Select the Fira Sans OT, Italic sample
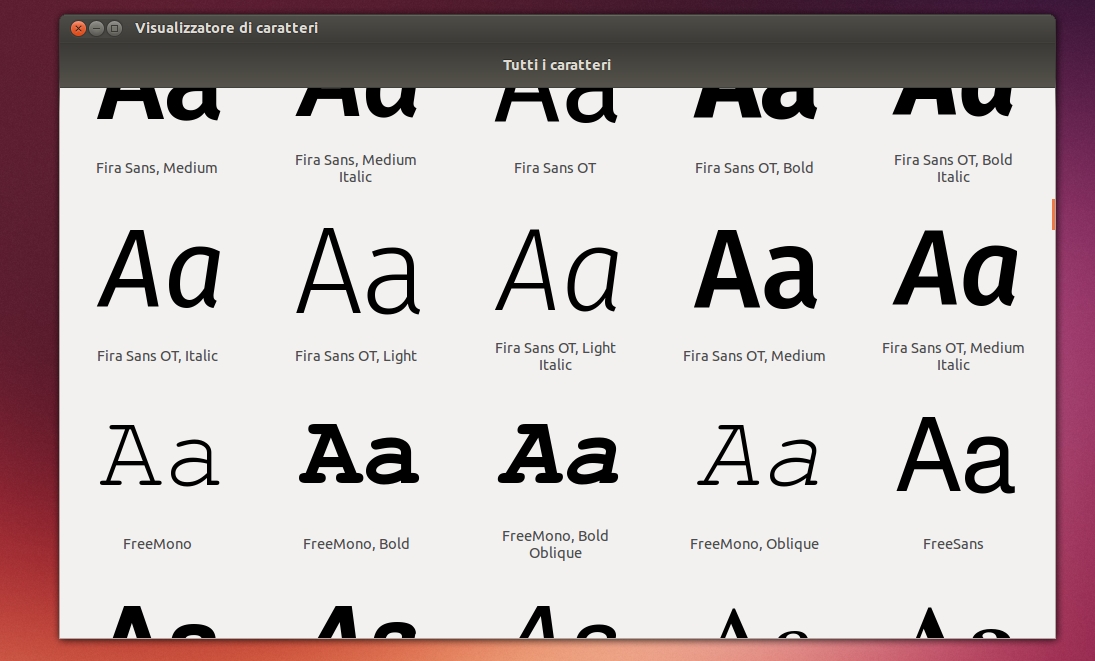Image resolution: width=1095 pixels, height=661 pixels. pyautogui.click(x=159, y=269)
